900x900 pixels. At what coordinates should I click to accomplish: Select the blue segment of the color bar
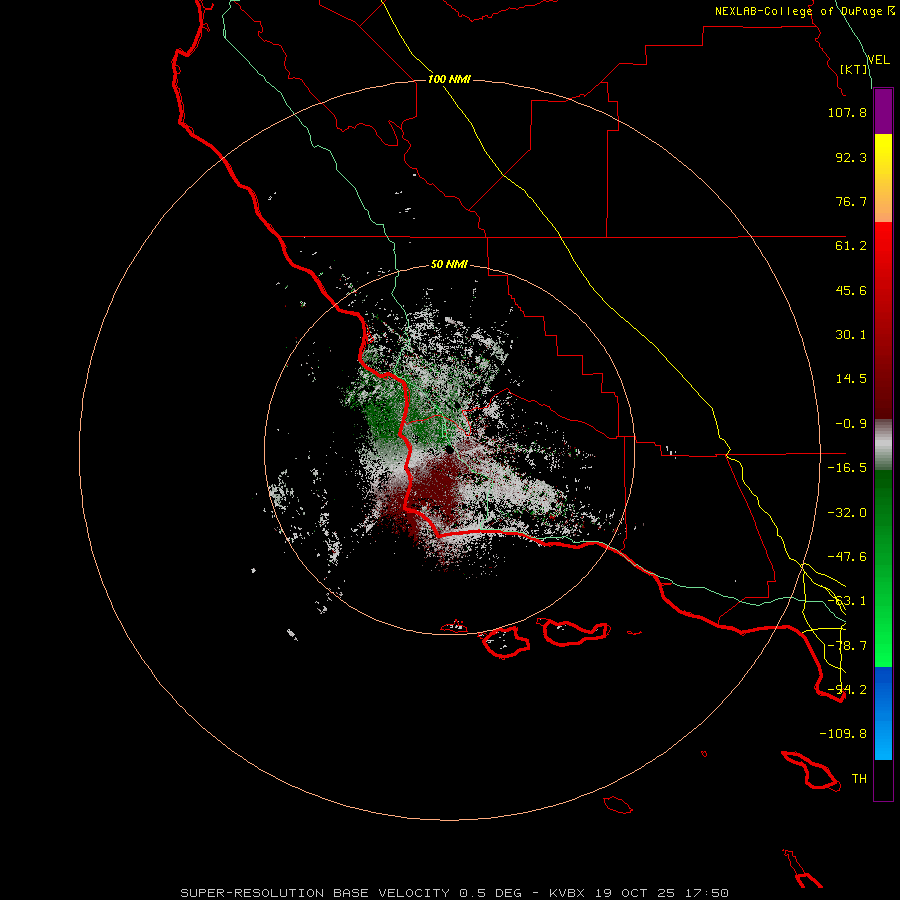point(883,713)
